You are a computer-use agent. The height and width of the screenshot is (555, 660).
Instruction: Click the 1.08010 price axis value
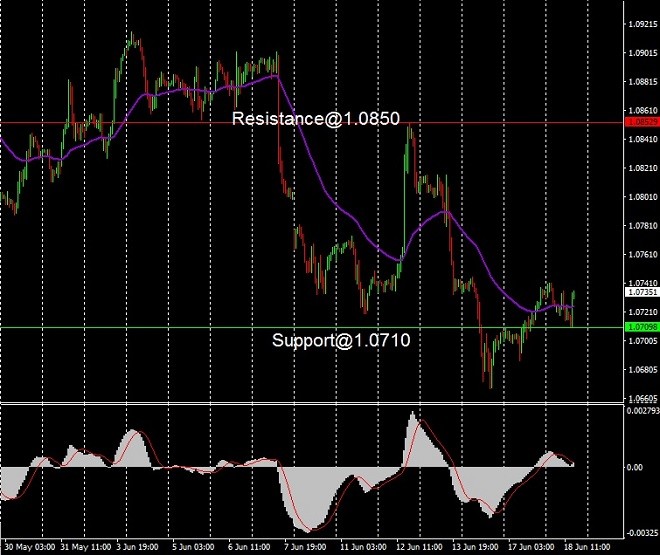643,197
